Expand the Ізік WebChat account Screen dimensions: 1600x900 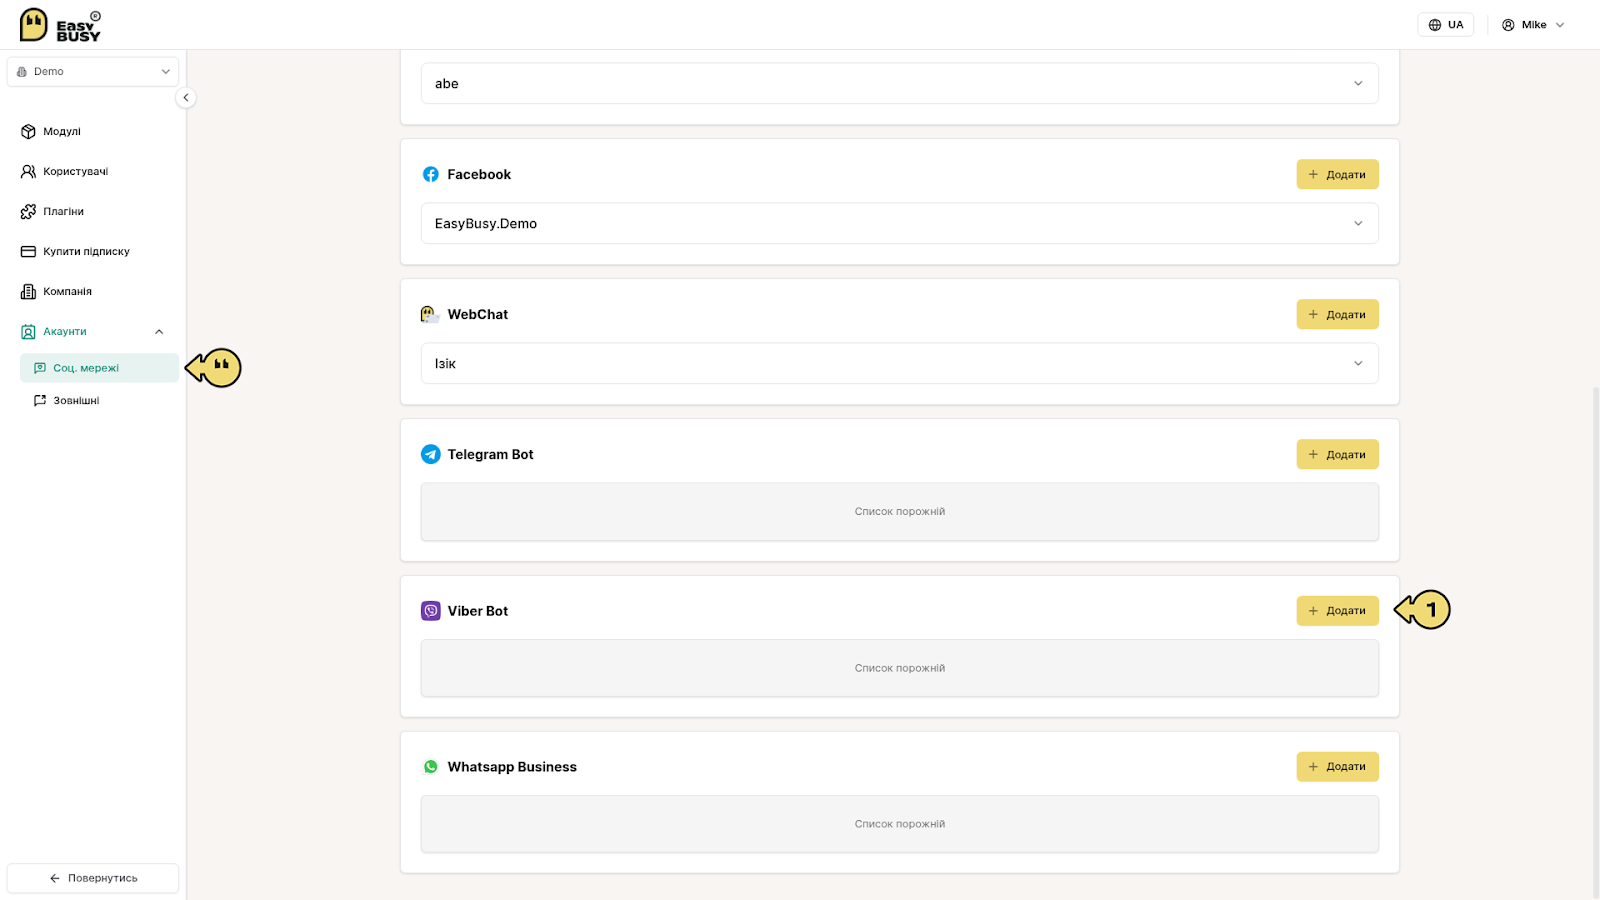[900, 363]
